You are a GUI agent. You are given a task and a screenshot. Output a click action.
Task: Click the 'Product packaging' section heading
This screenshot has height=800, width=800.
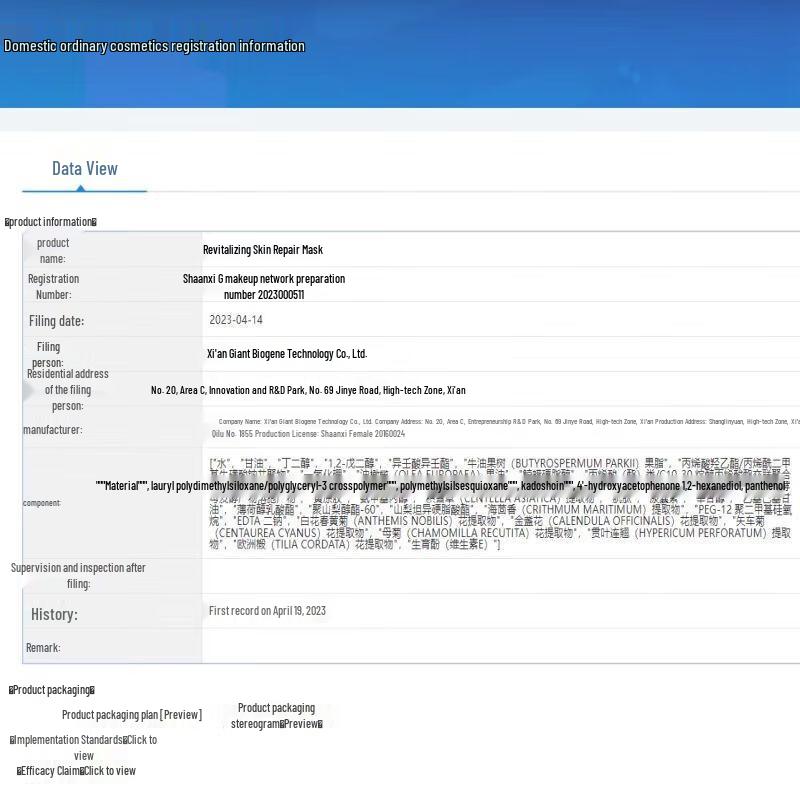coord(52,690)
